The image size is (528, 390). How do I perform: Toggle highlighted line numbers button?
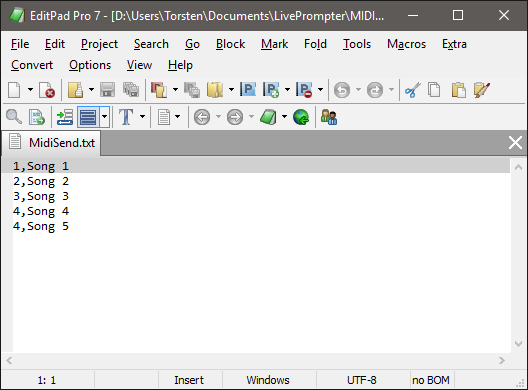[88, 117]
